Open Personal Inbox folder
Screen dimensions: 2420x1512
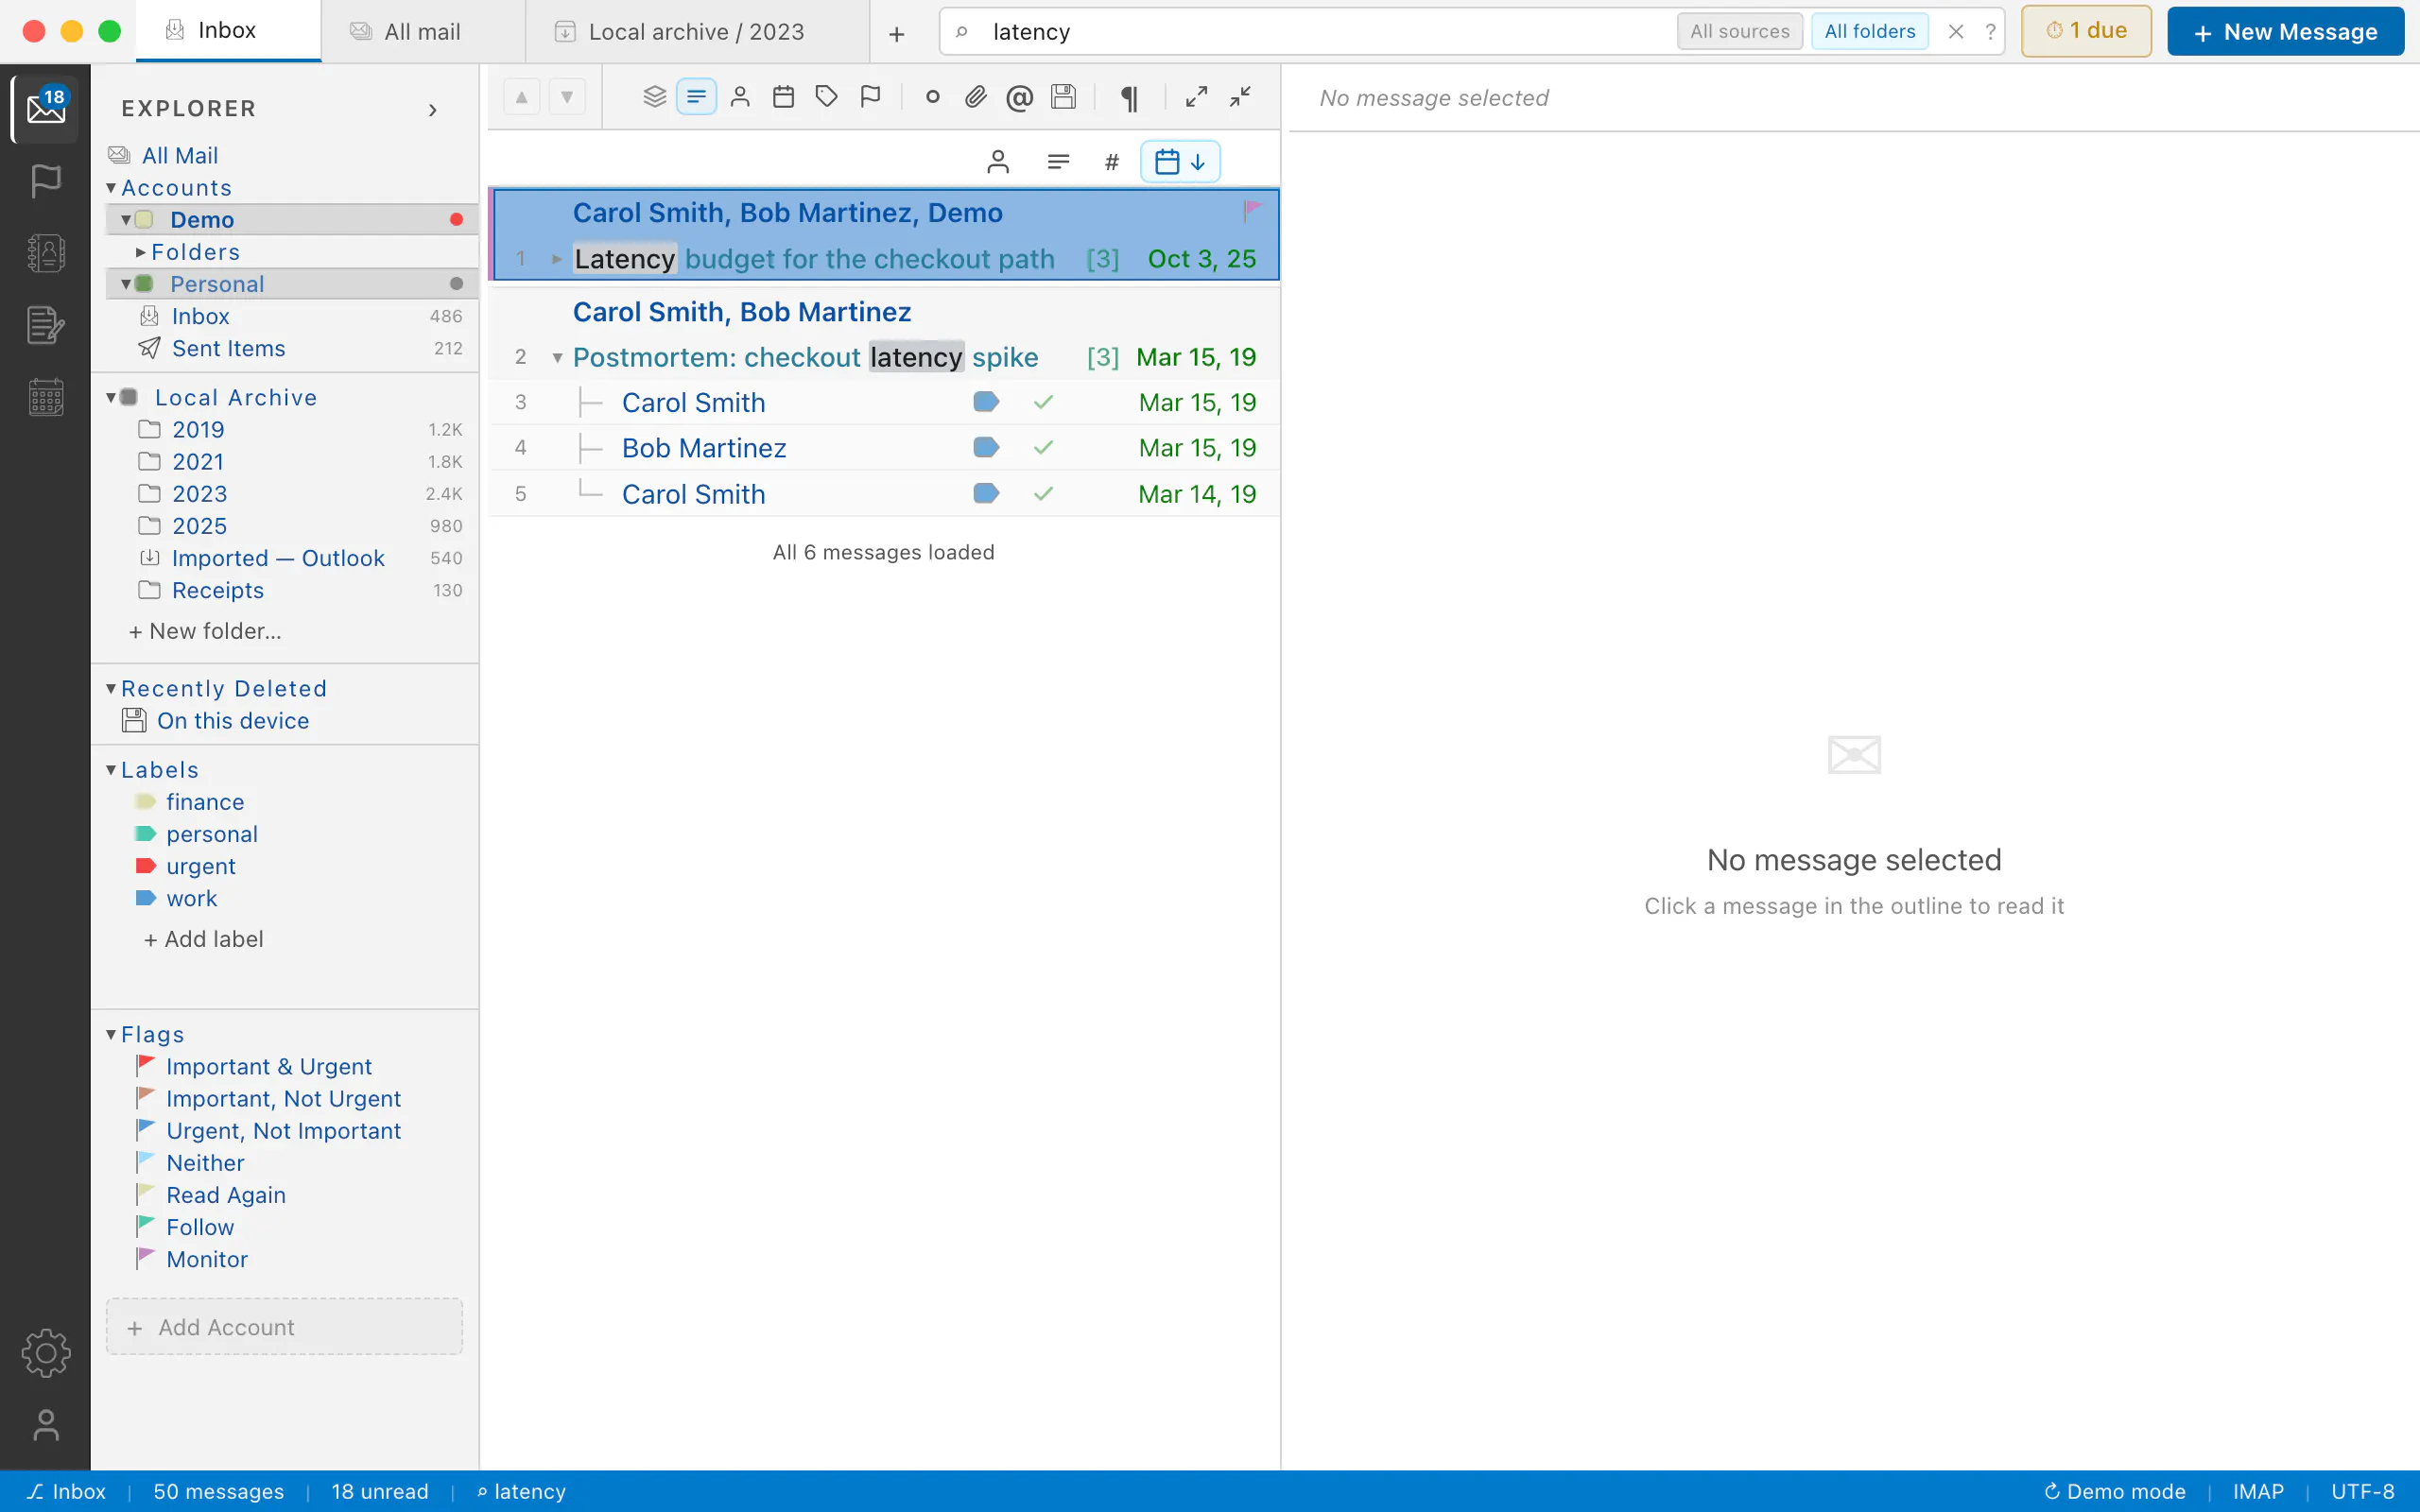click(292, 316)
